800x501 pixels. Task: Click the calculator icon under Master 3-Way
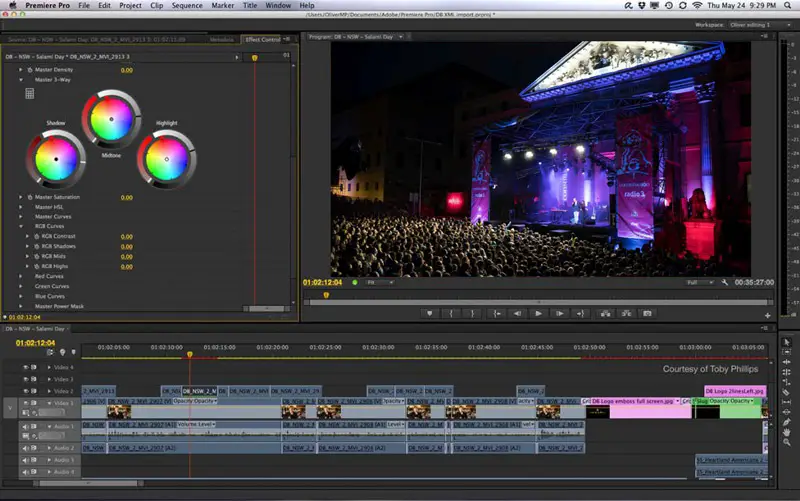point(30,93)
